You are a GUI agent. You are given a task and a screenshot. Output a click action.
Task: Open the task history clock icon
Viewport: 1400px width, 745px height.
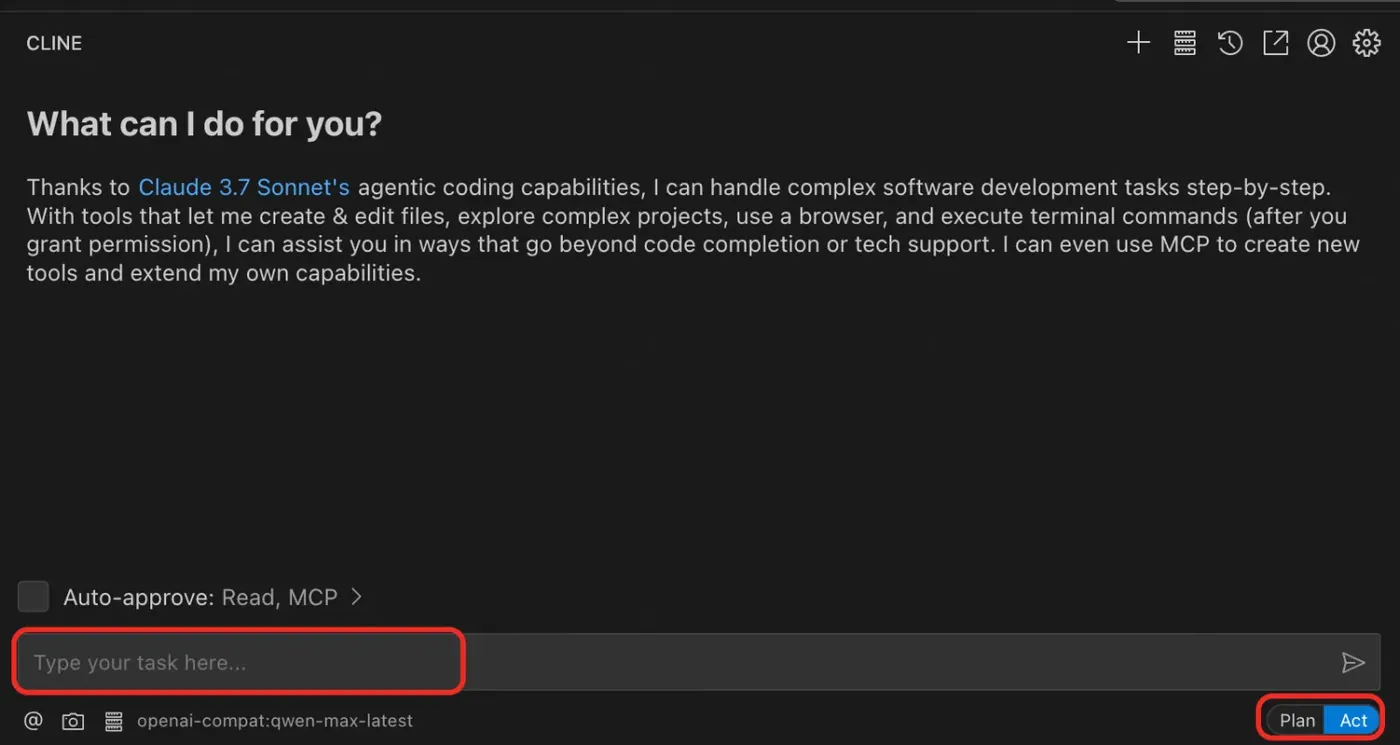click(1230, 43)
